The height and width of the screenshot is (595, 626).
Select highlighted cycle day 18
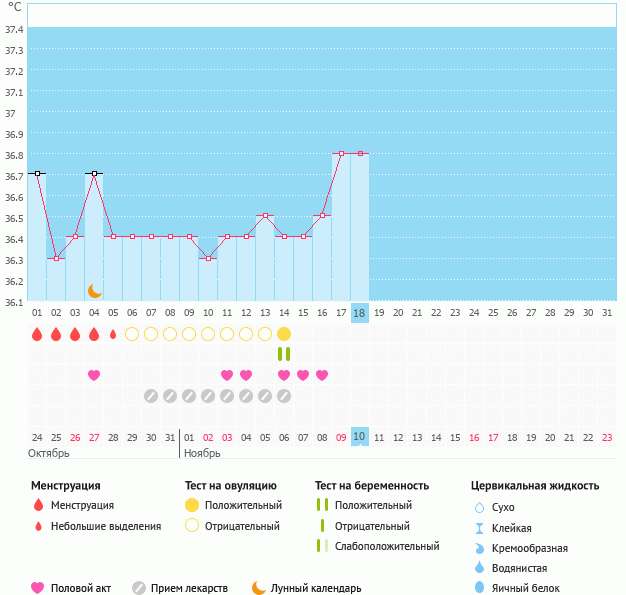coord(360,312)
